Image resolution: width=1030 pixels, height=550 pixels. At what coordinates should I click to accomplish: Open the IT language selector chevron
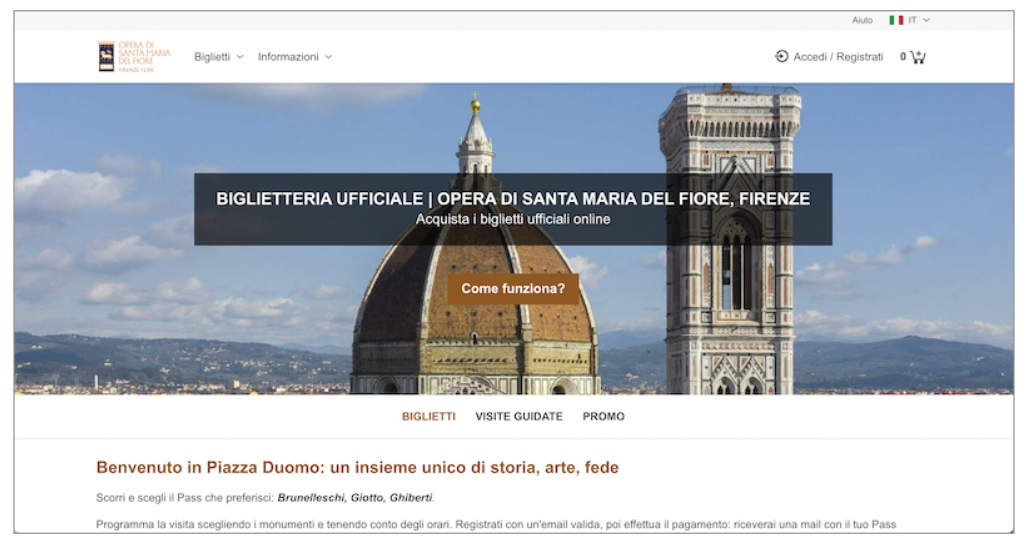coord(926,20)
